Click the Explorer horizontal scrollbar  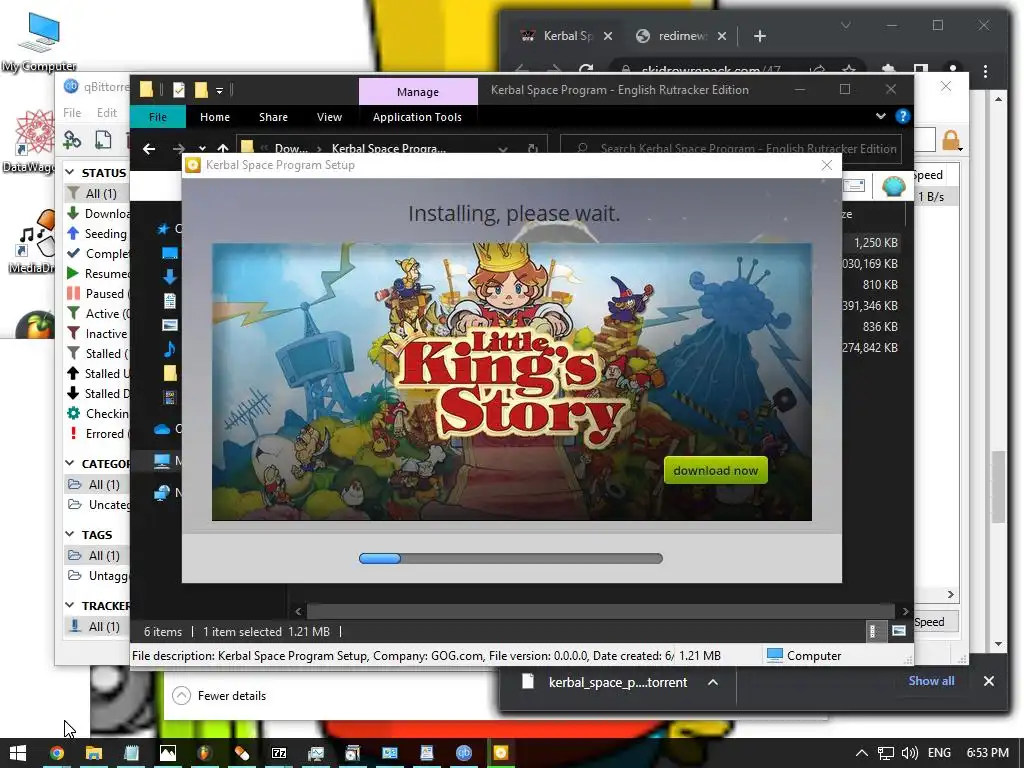point(600,611)
